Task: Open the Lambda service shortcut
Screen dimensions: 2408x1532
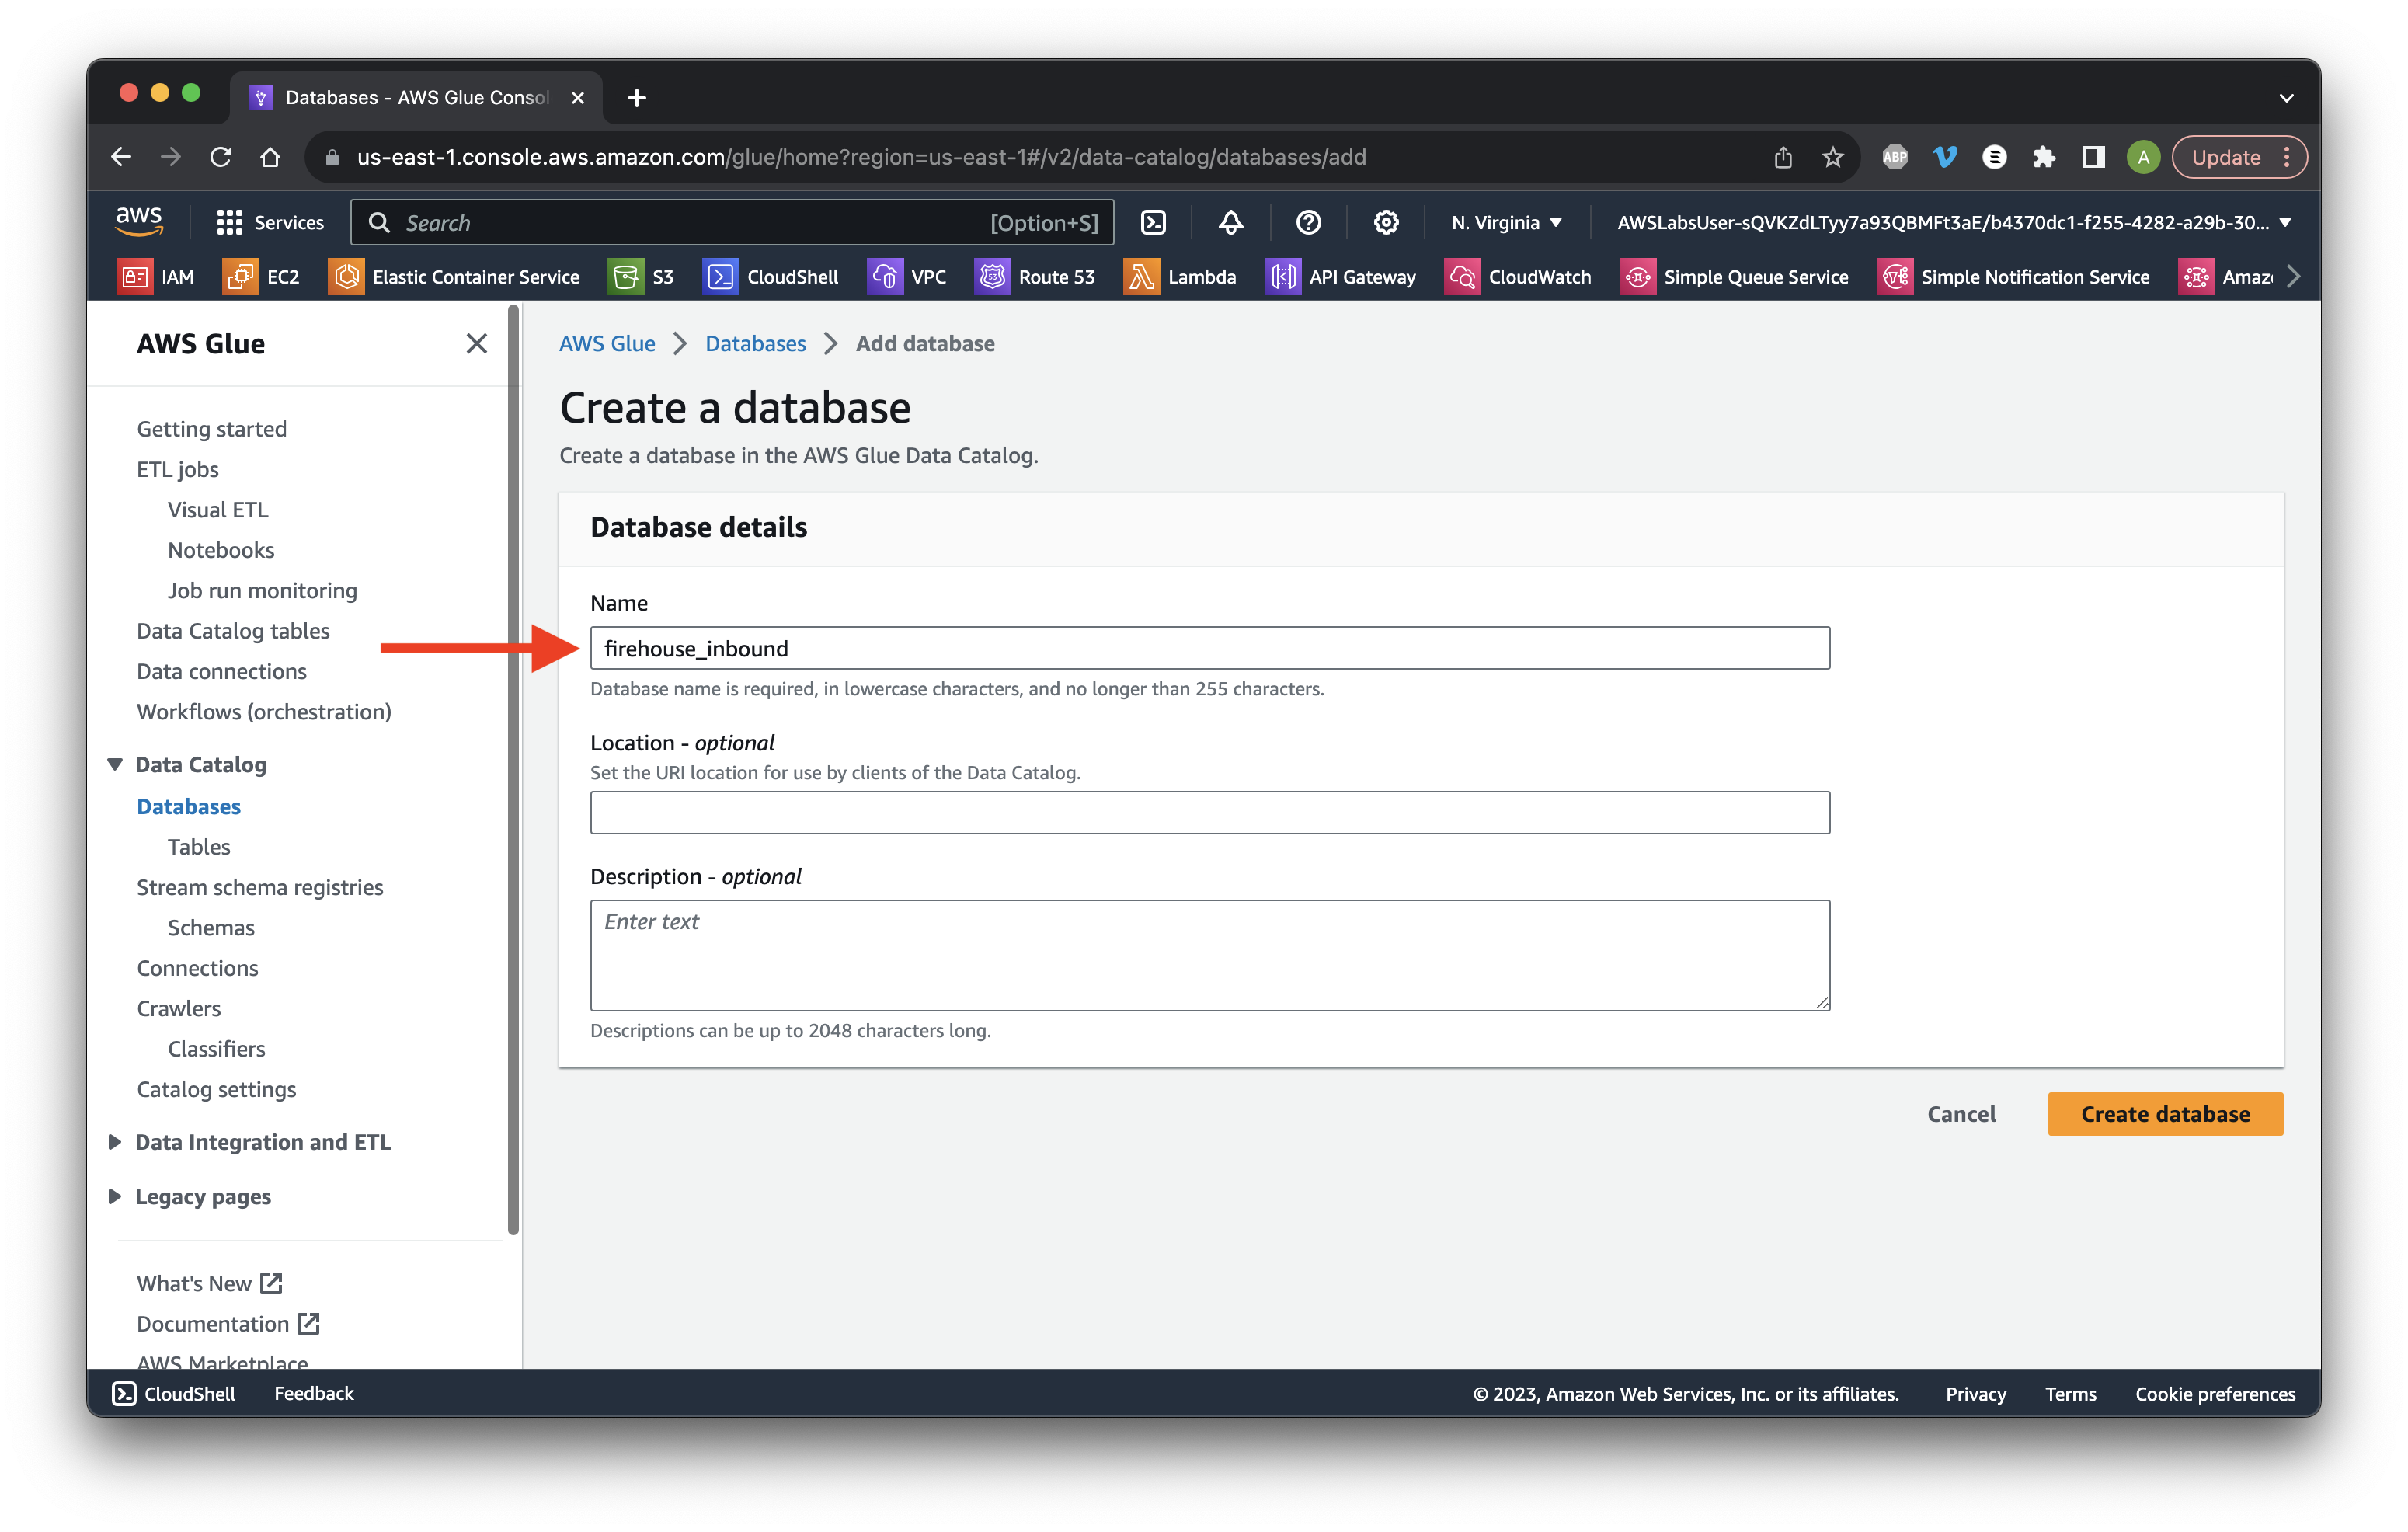Action: point(1181,277)
